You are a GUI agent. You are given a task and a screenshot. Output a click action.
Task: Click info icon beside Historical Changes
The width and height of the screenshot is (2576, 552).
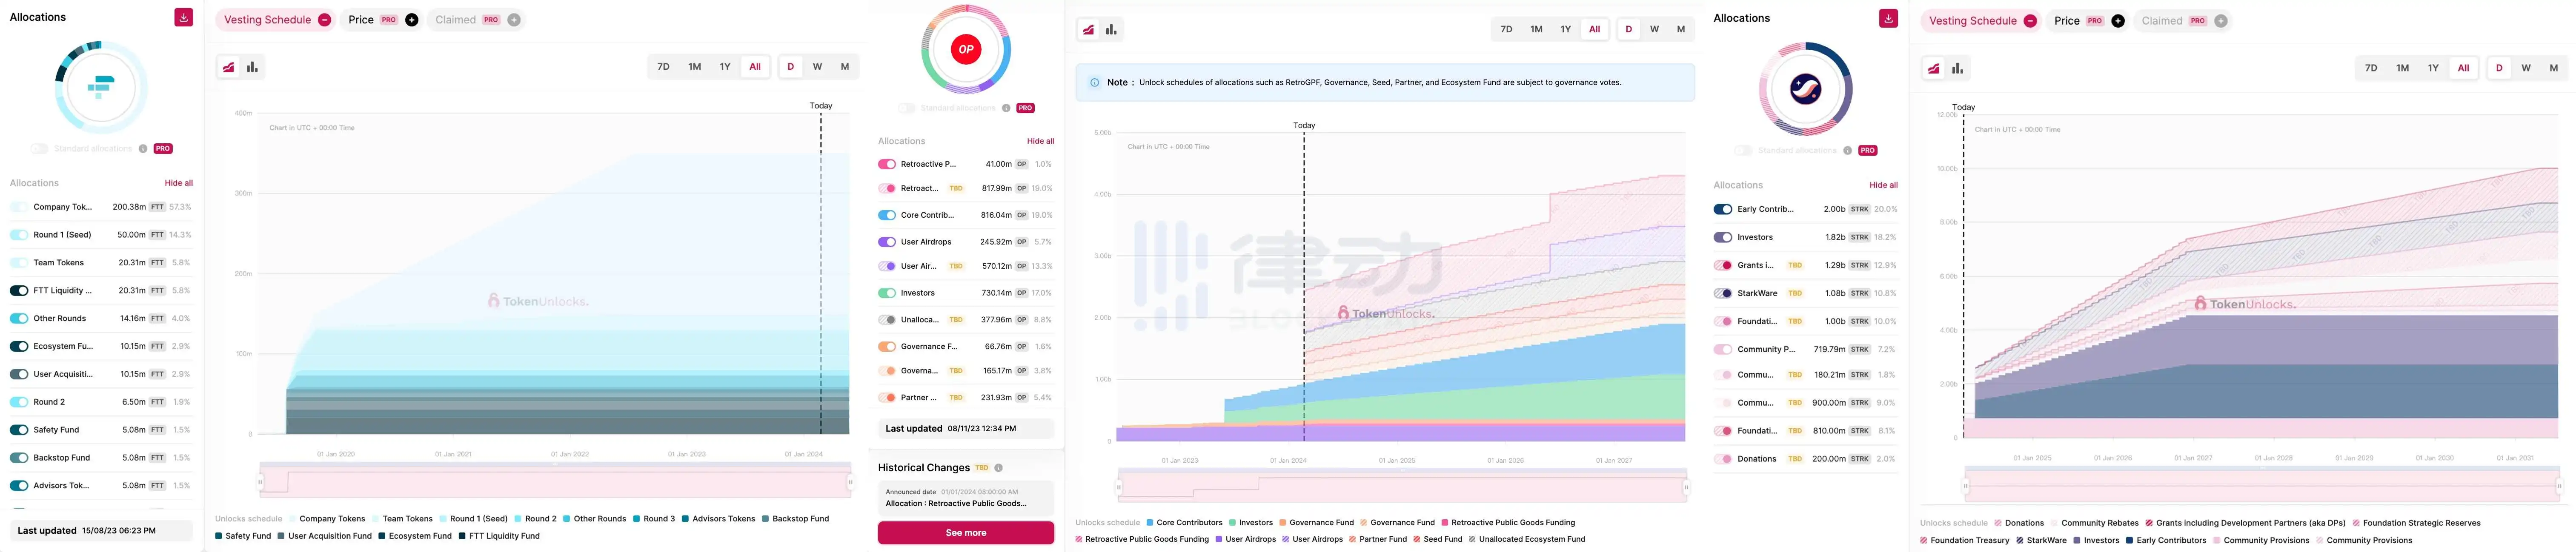998,468
